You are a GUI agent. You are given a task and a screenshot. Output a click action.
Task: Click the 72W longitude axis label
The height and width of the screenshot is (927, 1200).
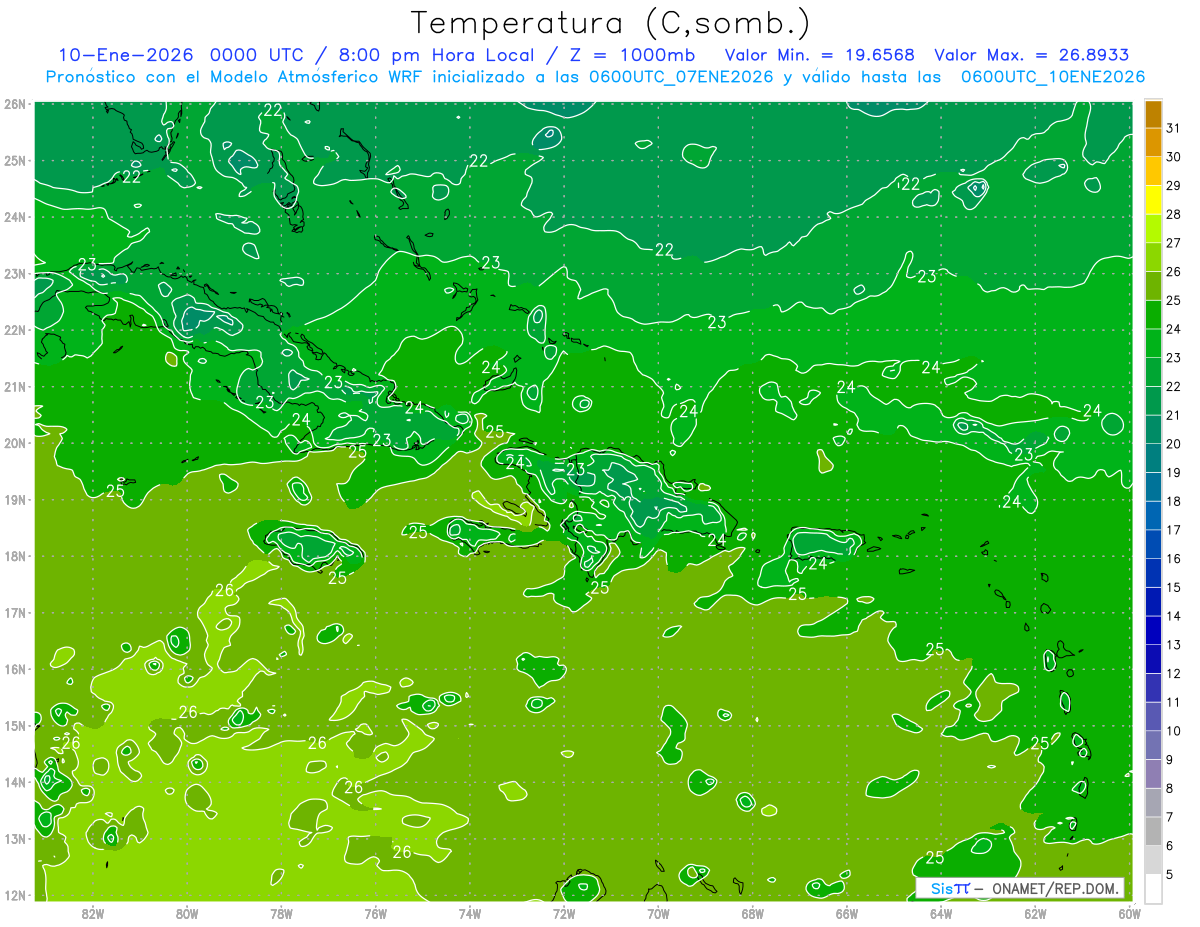[x=564, y=913]
